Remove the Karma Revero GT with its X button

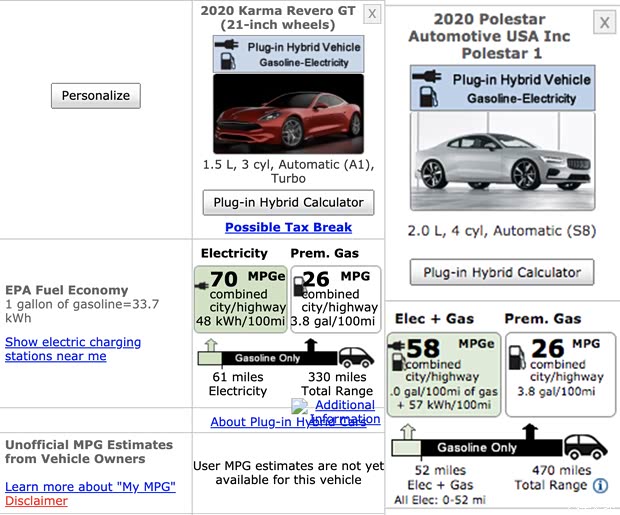coord(371,13)
